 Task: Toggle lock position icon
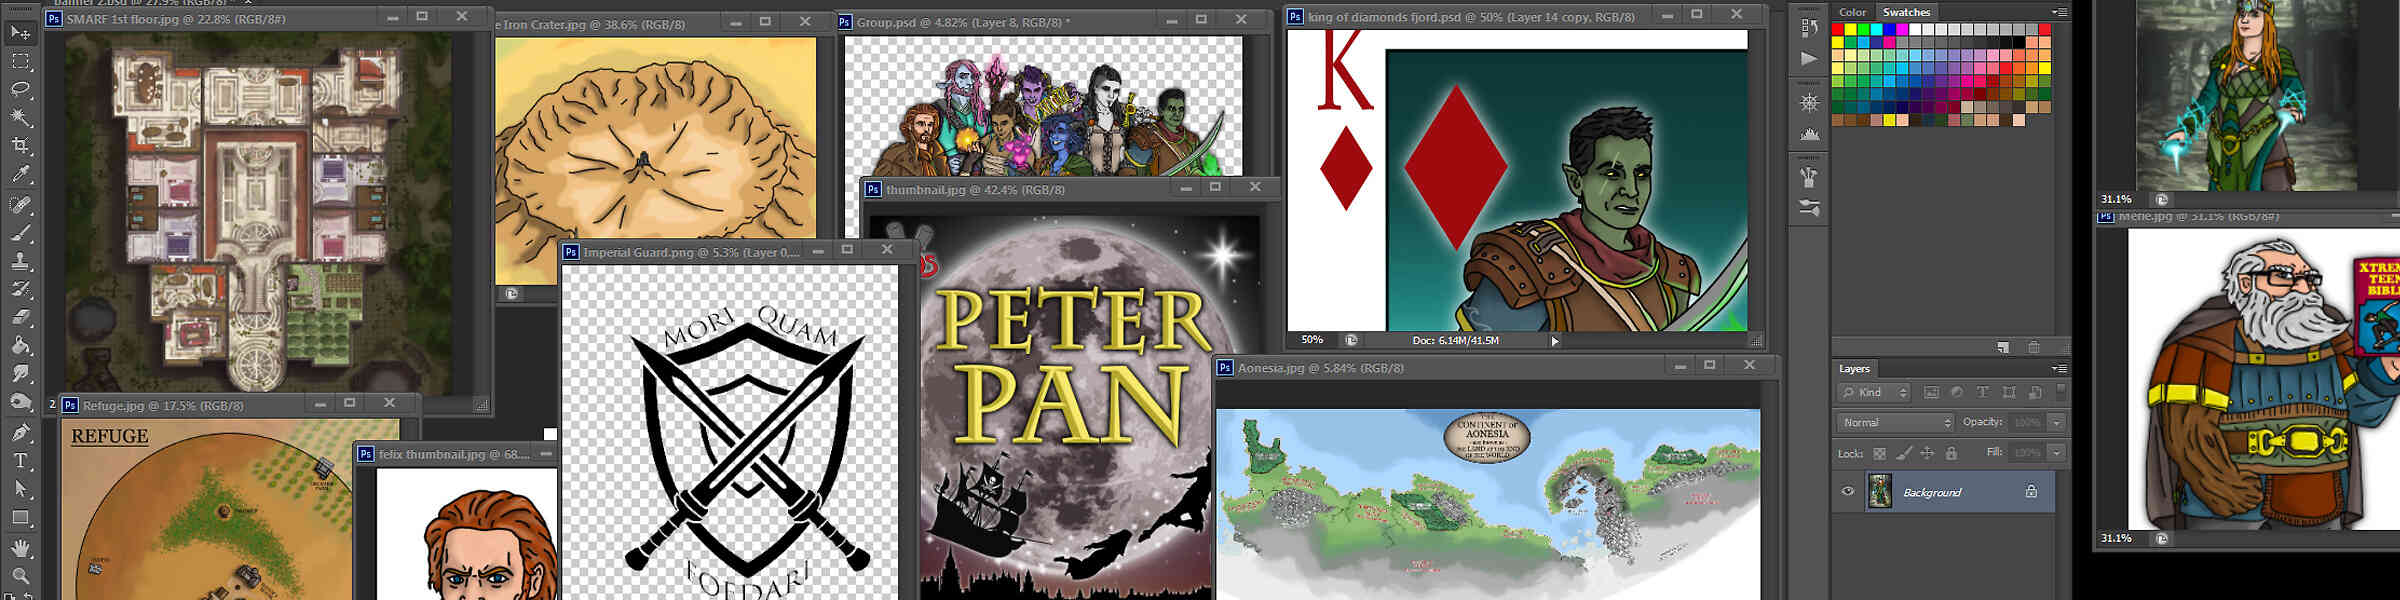point(1928,454)
